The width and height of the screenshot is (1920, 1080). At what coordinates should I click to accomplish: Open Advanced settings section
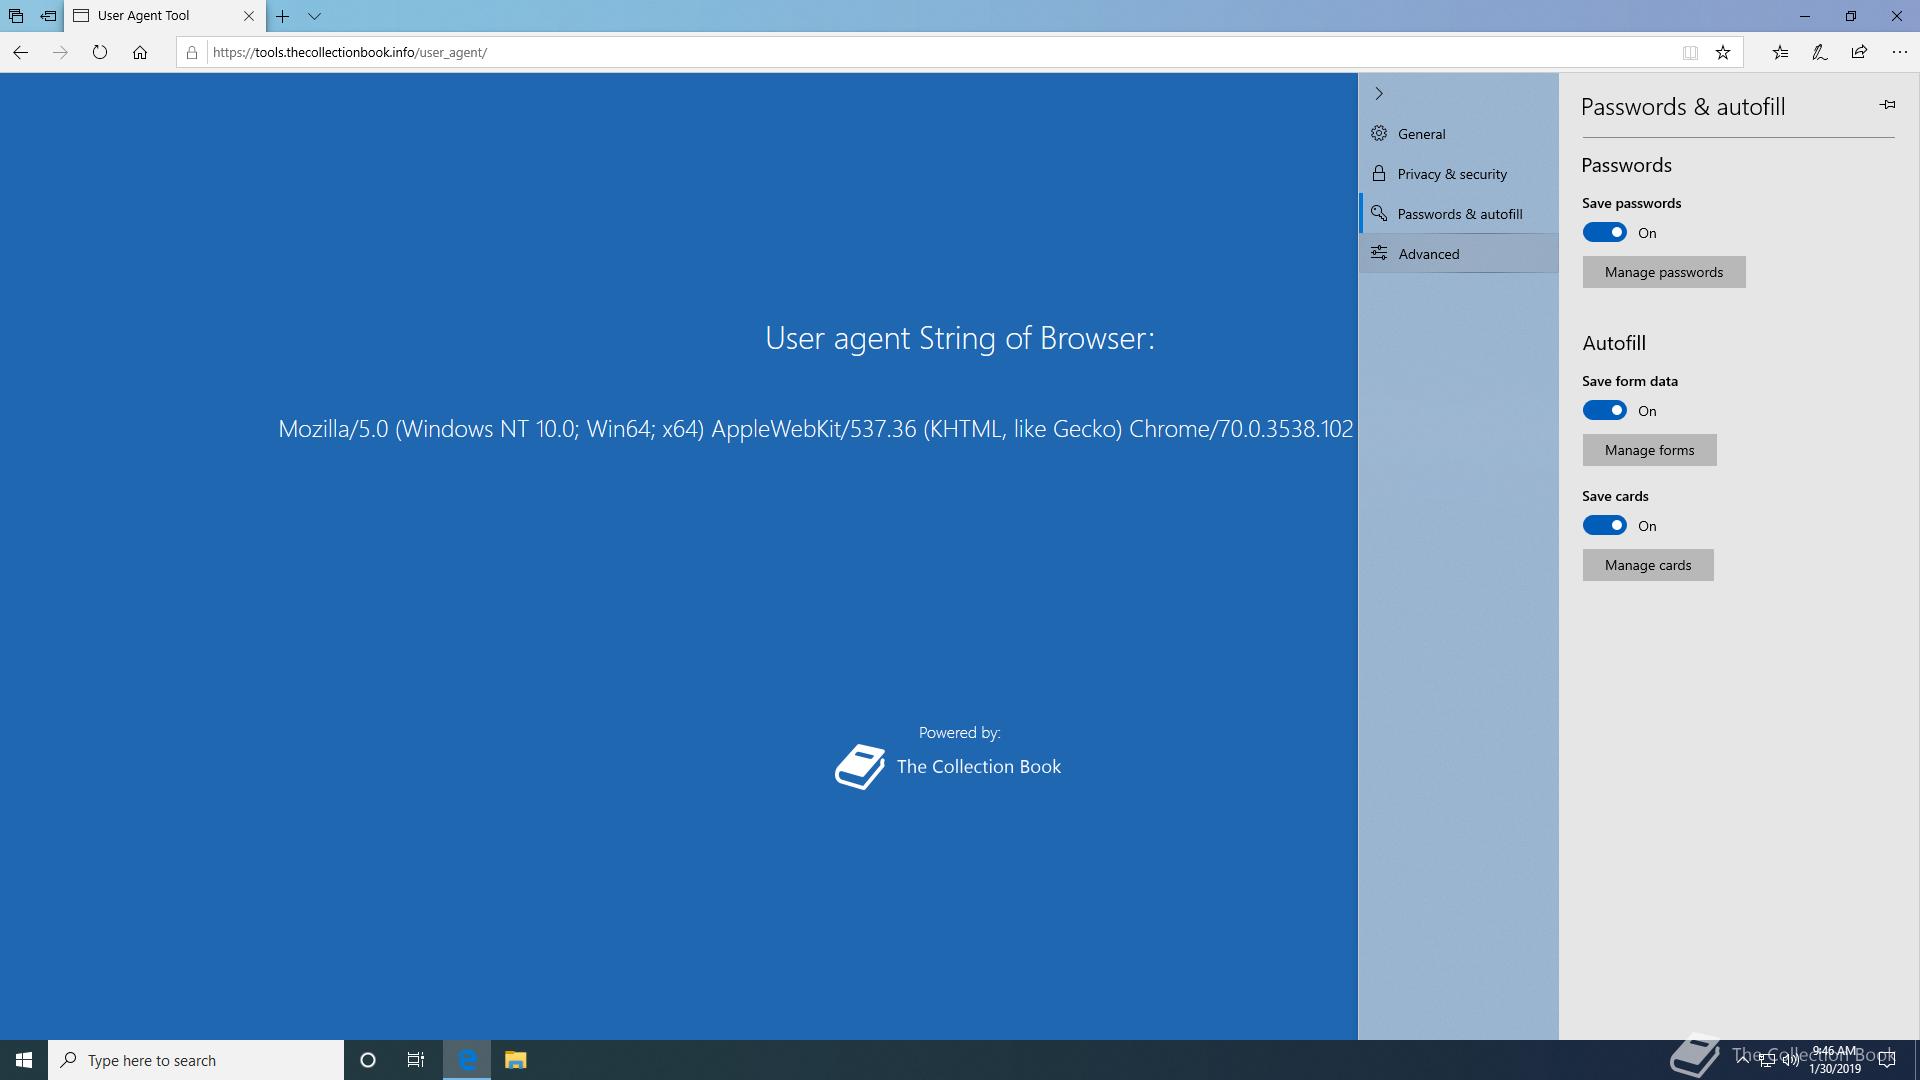[x=1459, y=254]
